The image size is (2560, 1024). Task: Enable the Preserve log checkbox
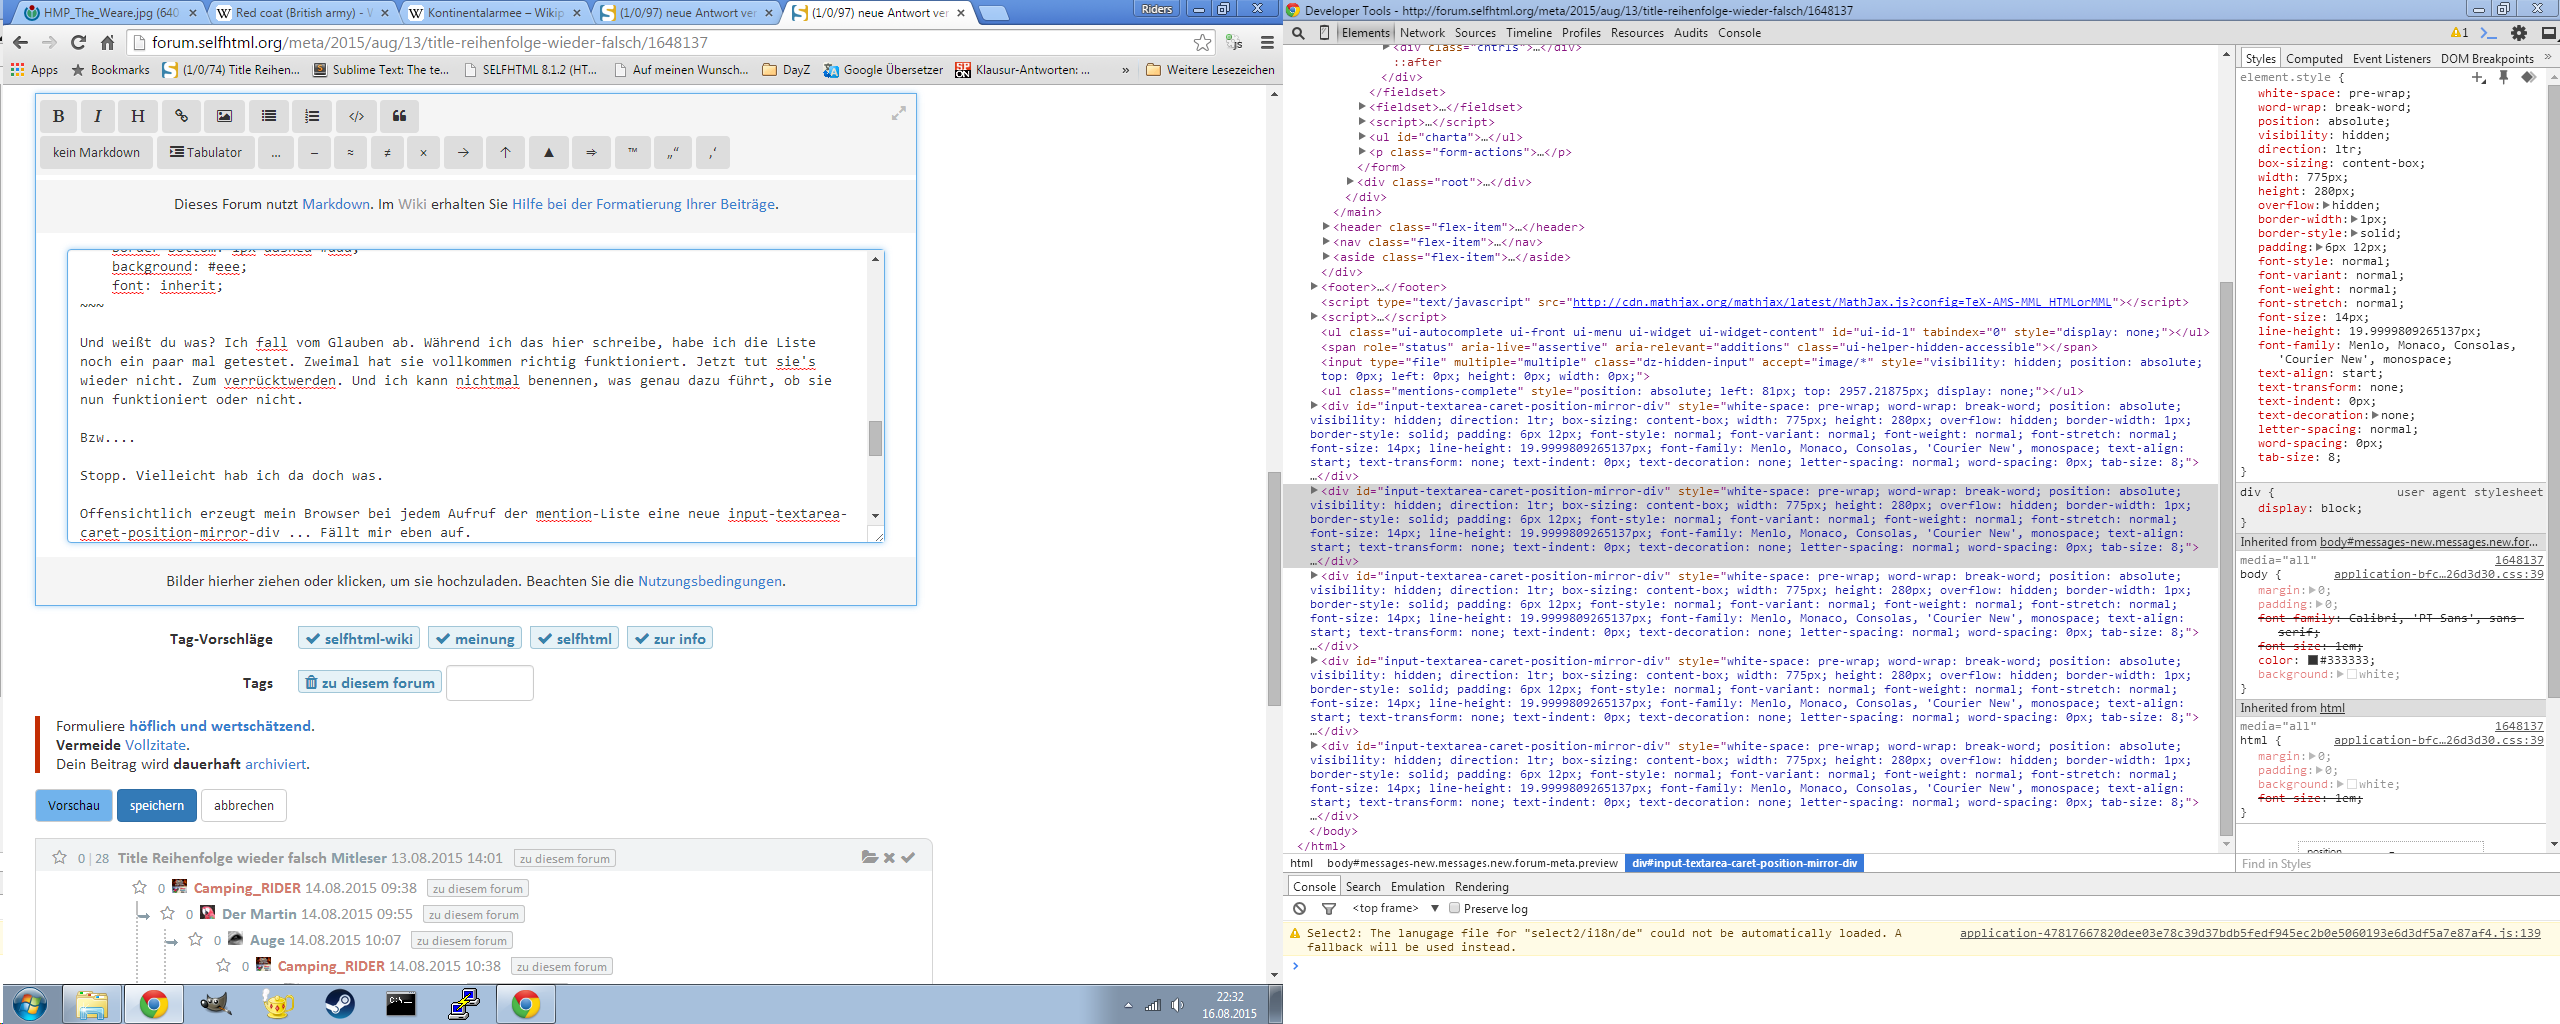click(x=1455, y=909)
